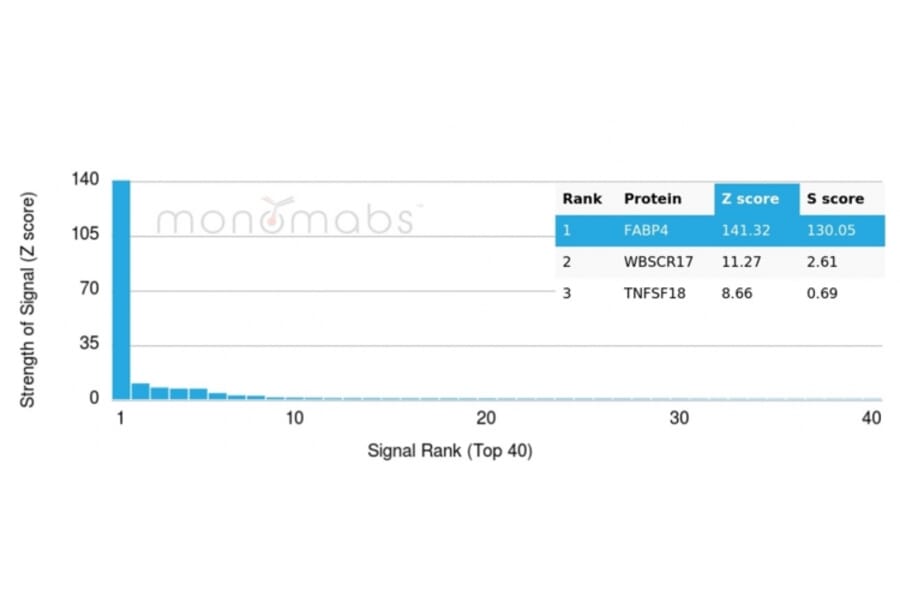900x594 pixels.
Task: Click the monomabs watermark logo
Action: (285, 216)
